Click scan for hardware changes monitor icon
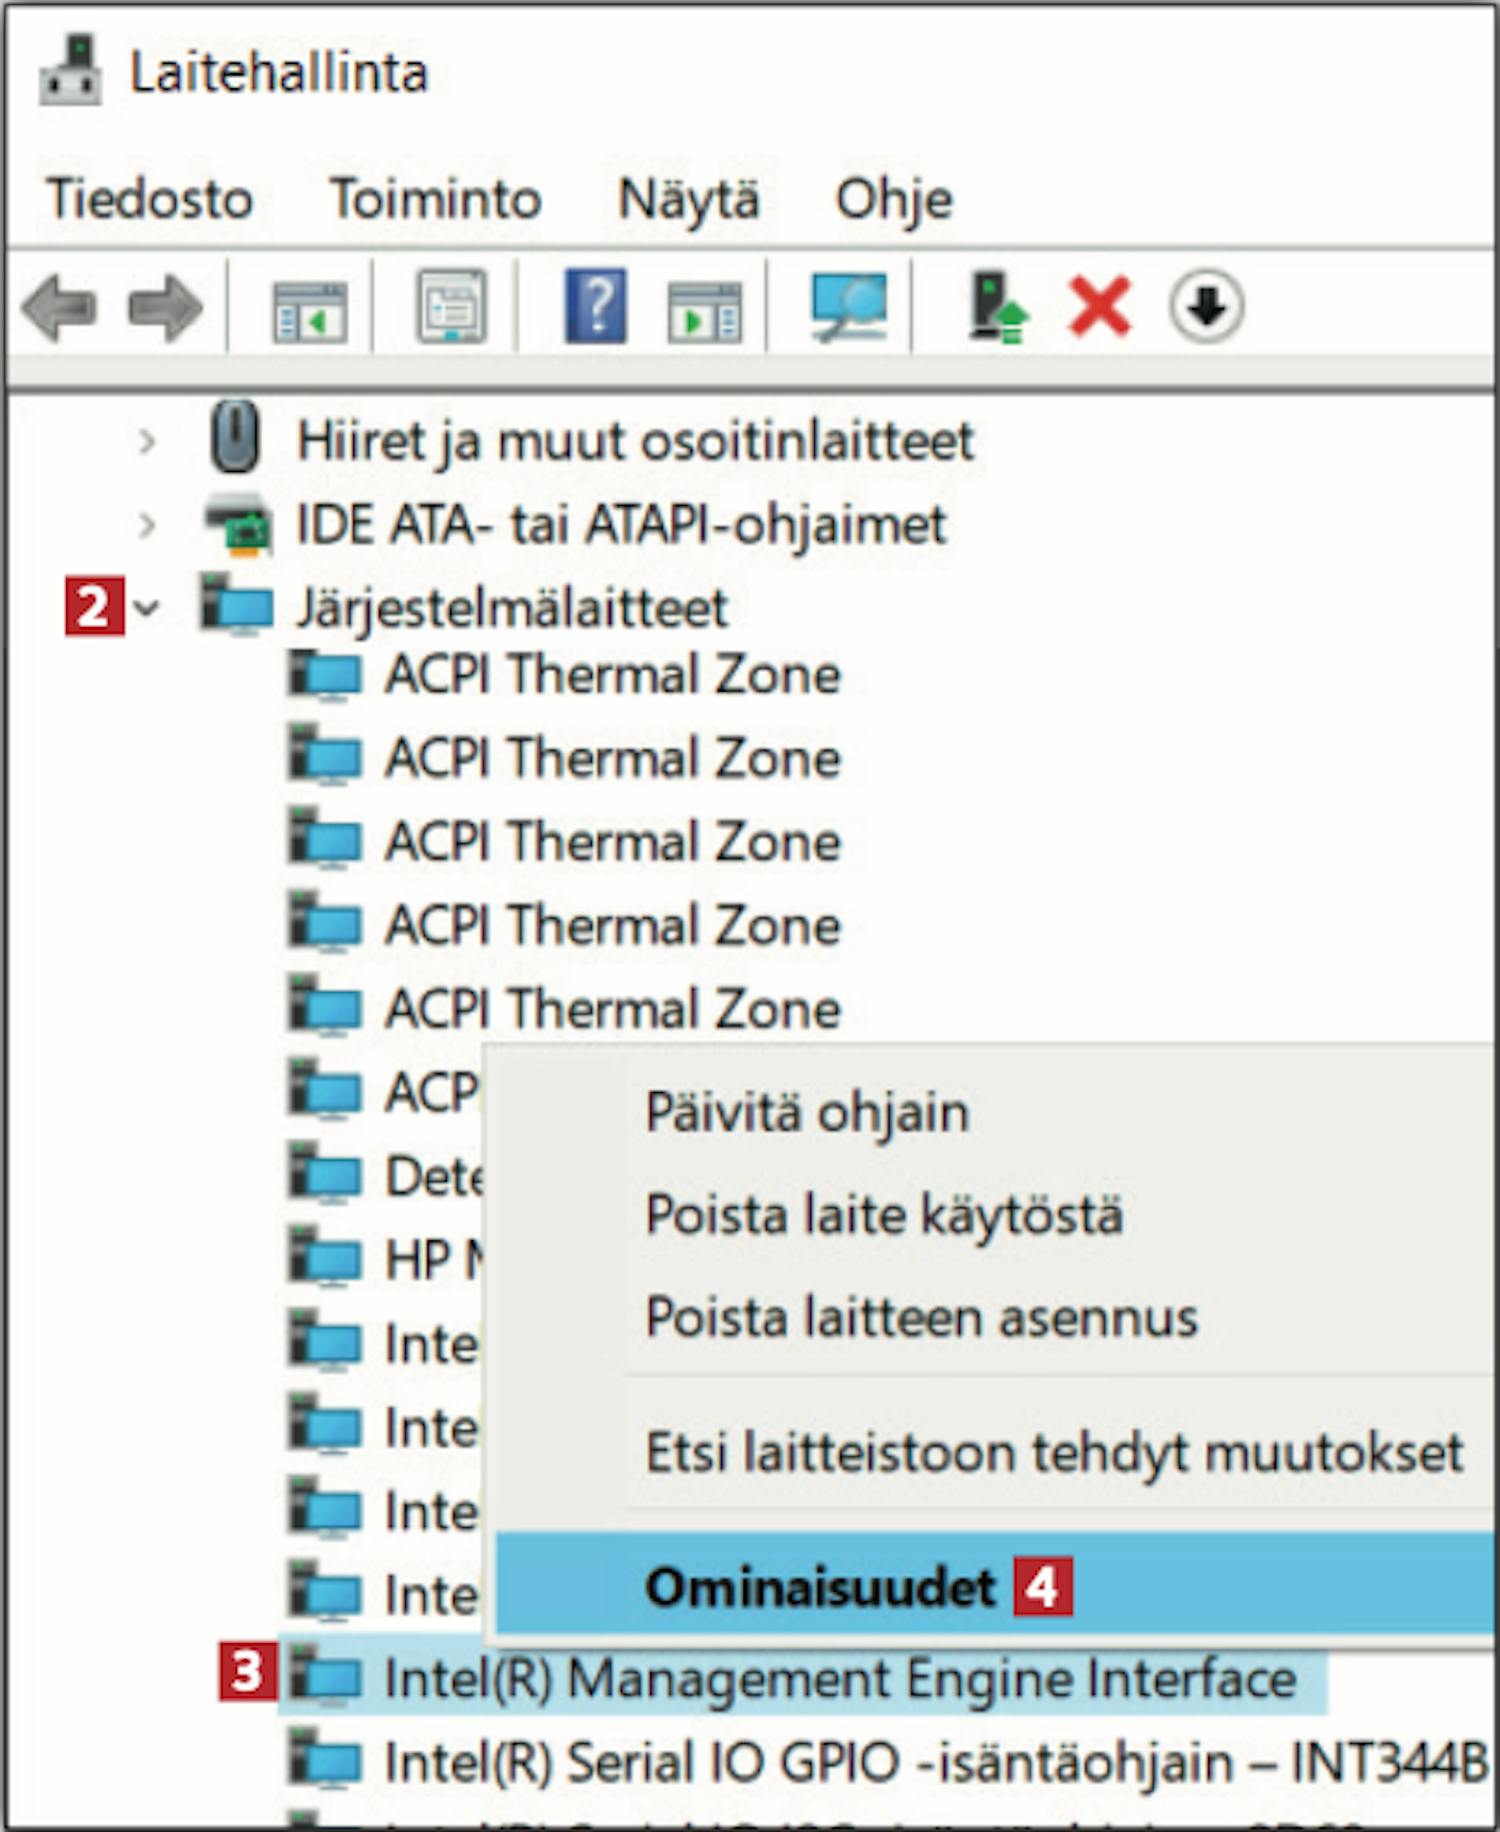 point(848,307)
